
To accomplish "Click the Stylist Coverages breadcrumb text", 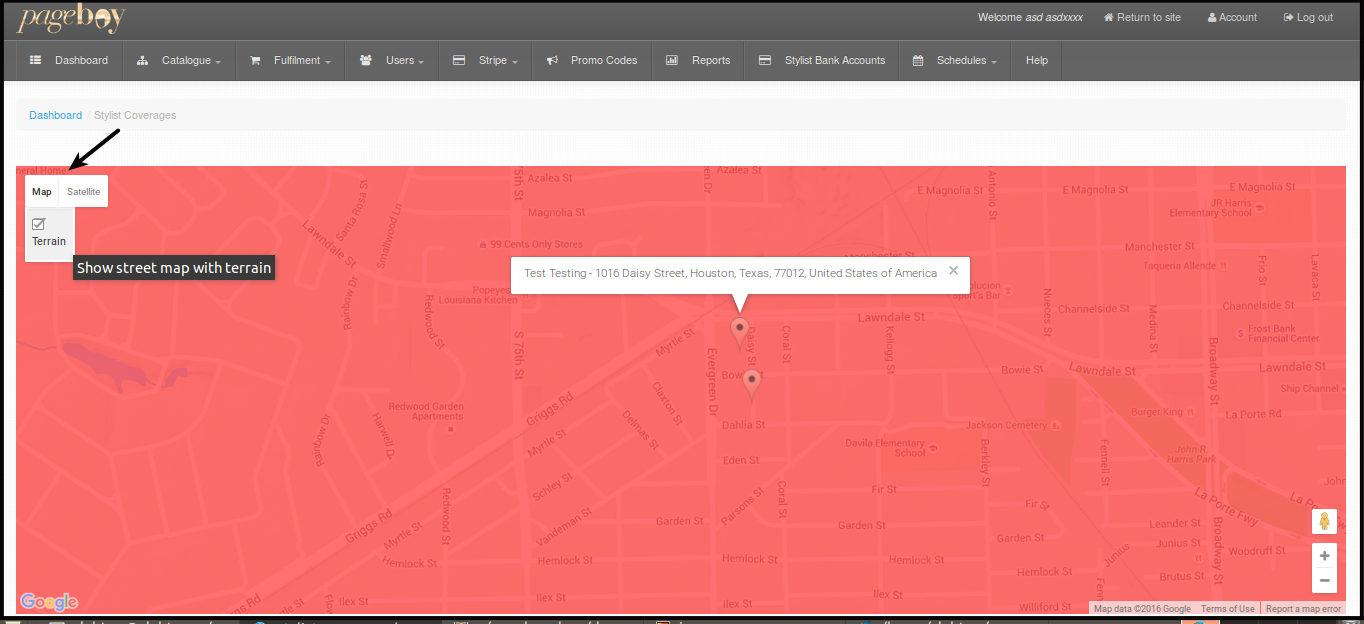I will click(135, 115).
